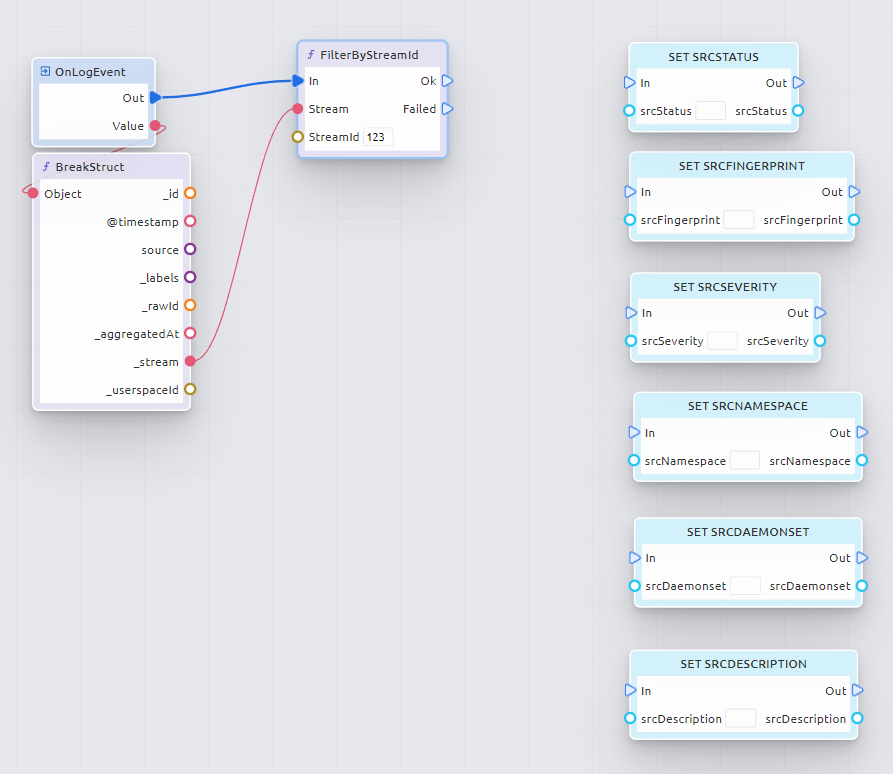The height and width of the screenshot is (774, 893).
Task: Click the Value pin on OnLogEvent node
Action: click(x=155, y=126)
